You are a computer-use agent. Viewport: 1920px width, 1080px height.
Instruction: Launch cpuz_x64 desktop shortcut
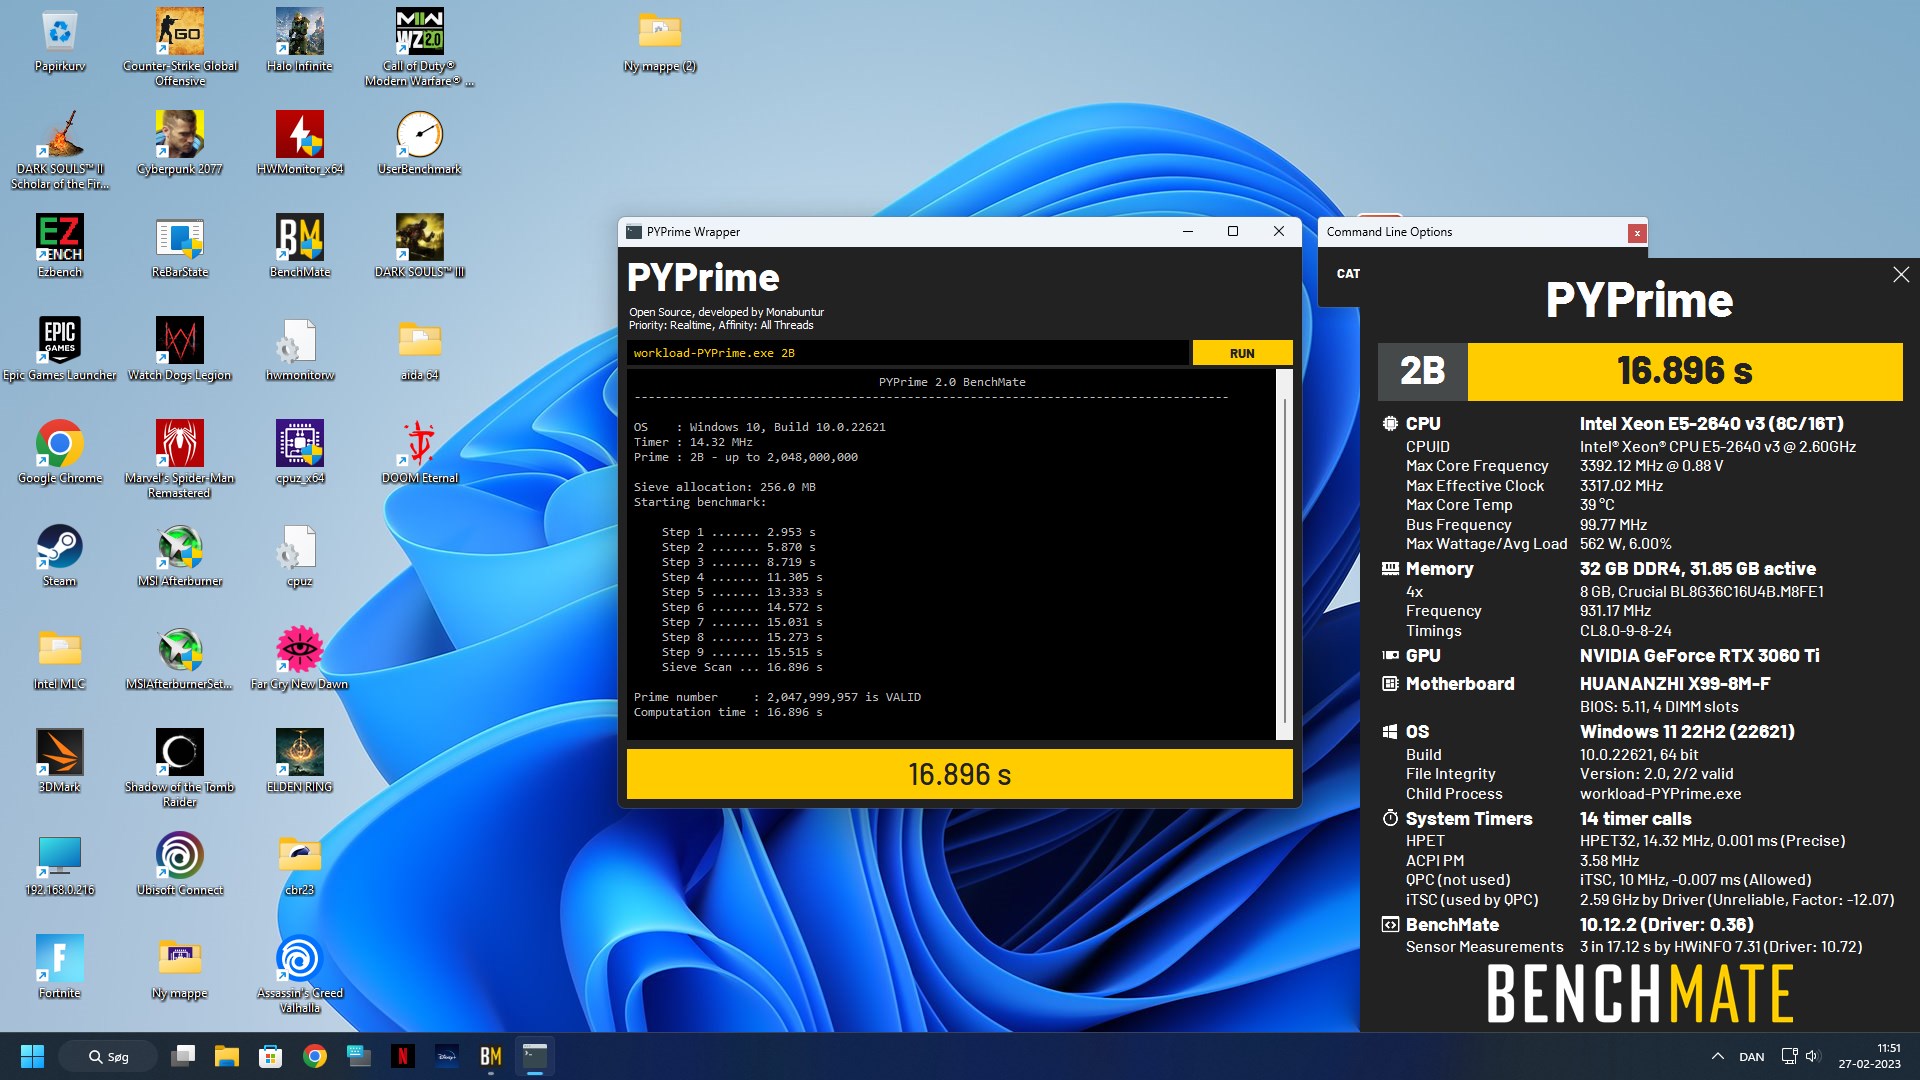(x=300, y=452)
